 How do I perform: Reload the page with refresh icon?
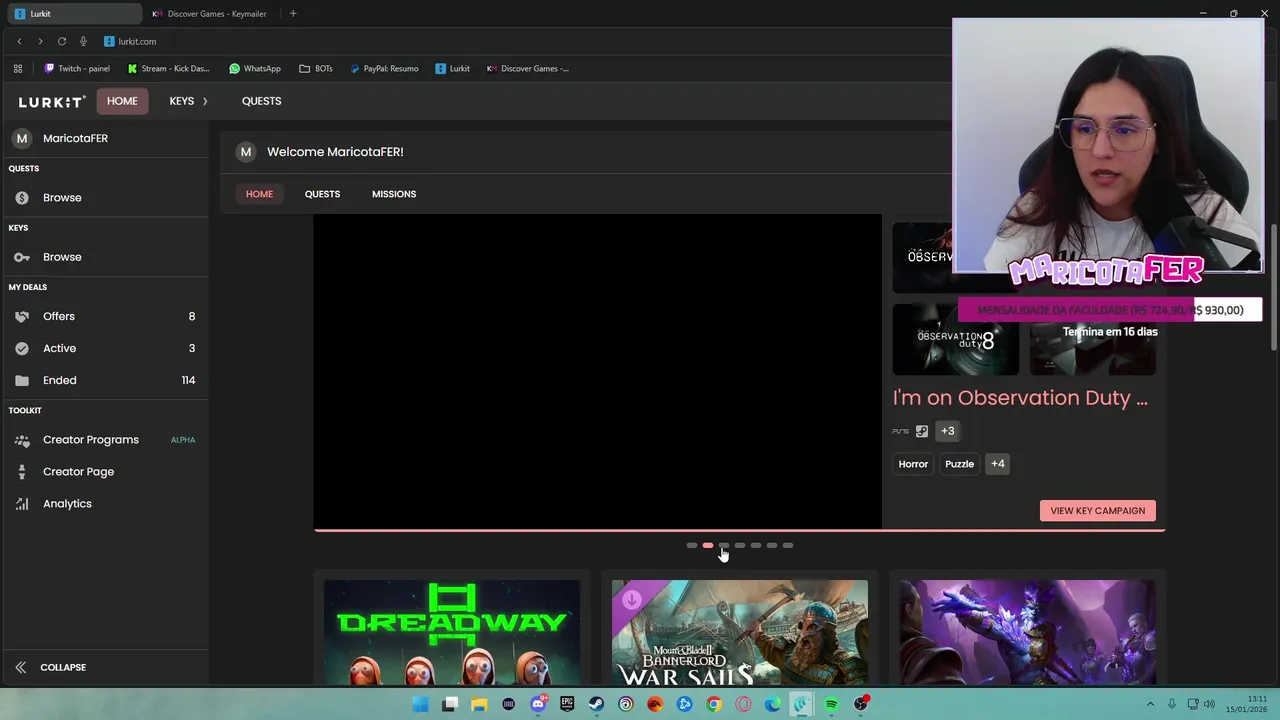(62, 41)
